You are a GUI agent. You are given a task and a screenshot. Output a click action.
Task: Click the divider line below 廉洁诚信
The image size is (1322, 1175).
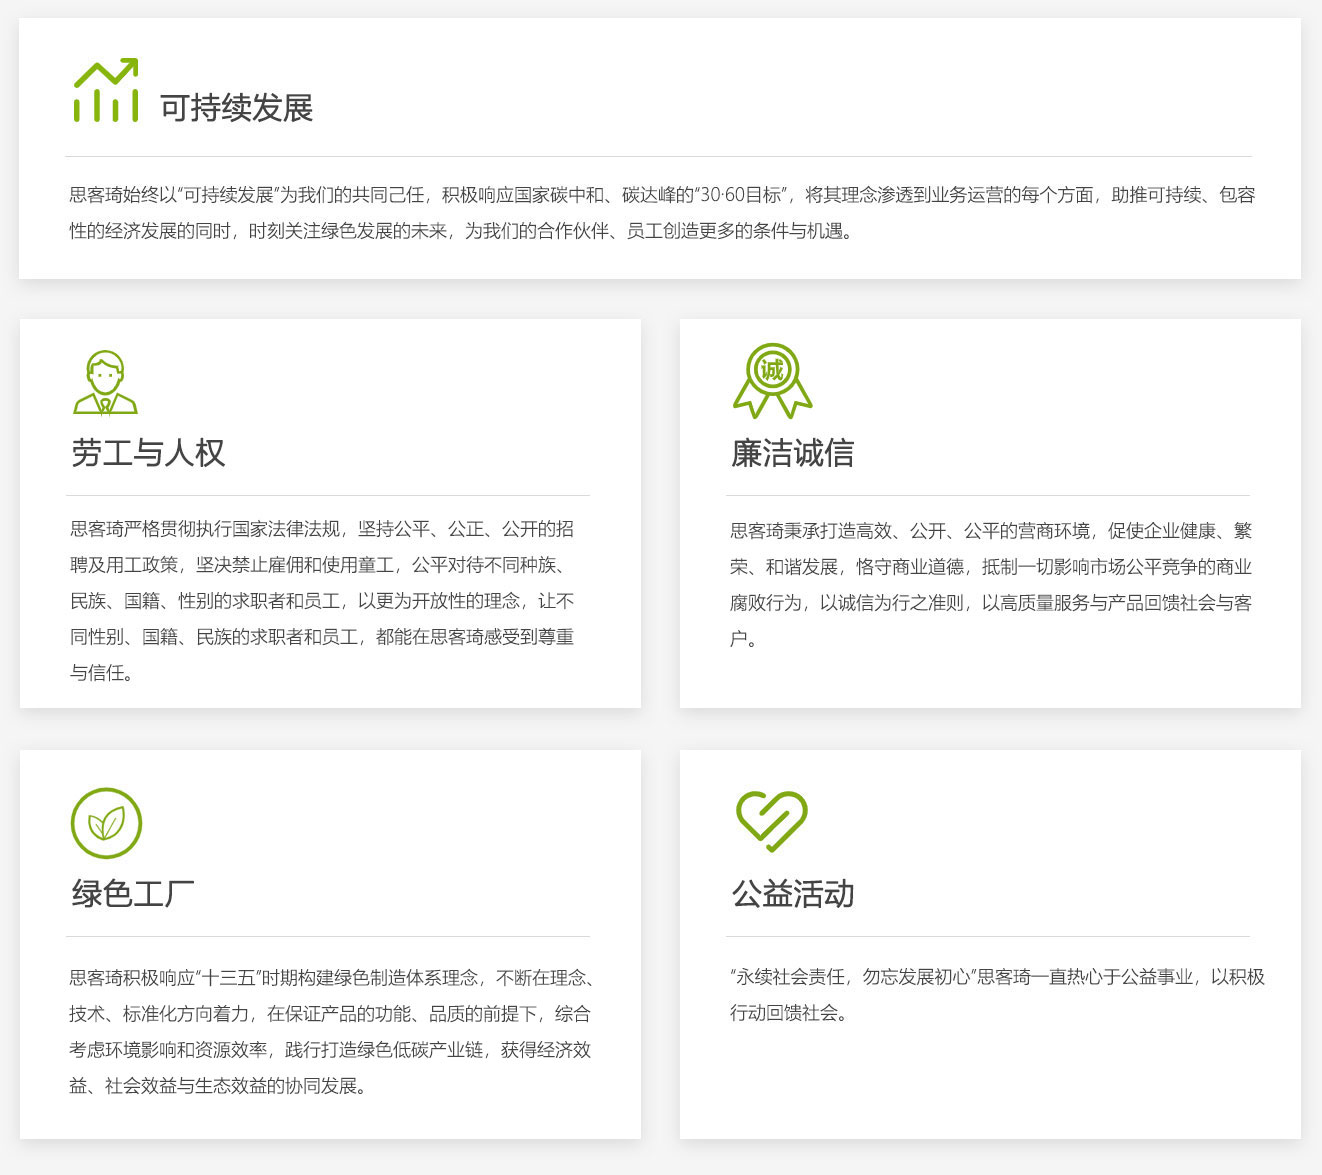(x=988, y=496)
